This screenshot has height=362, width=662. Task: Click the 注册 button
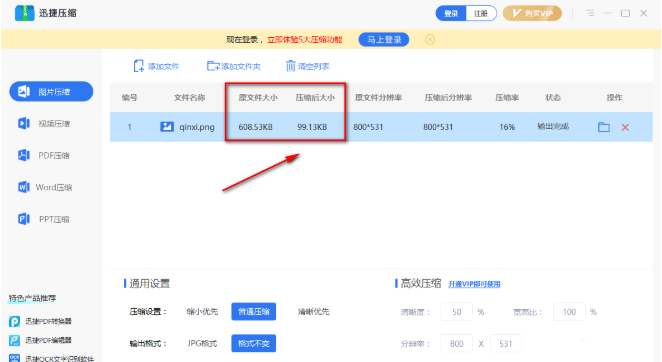pos(481,14)
